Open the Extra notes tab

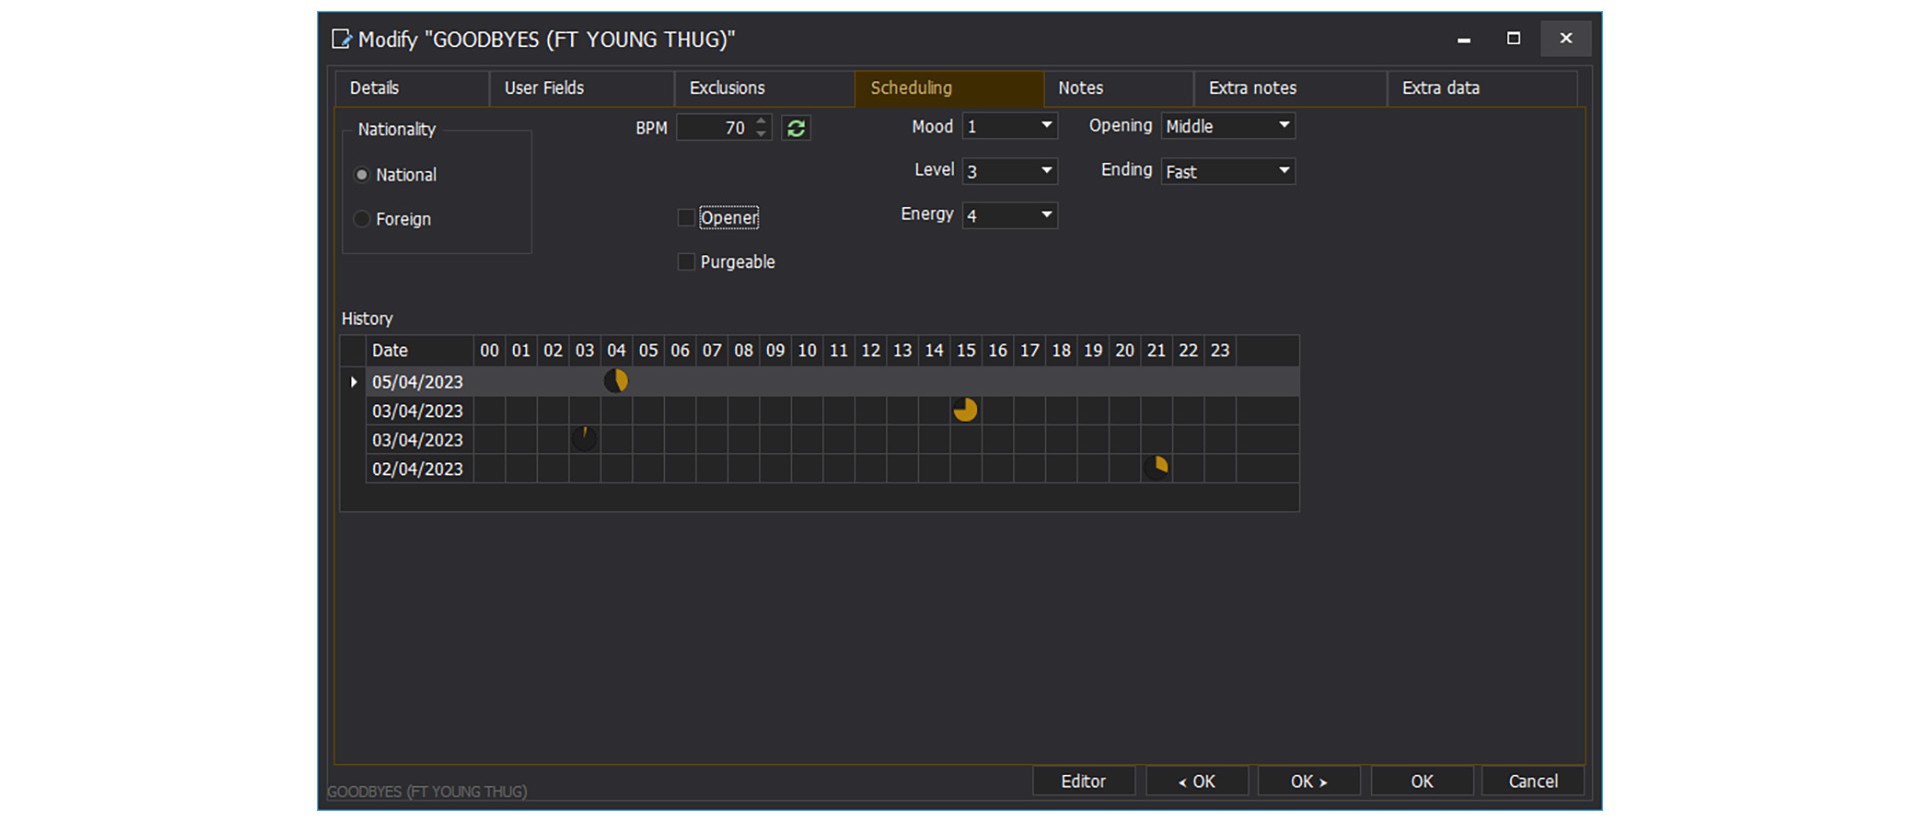pos(1252,88)
